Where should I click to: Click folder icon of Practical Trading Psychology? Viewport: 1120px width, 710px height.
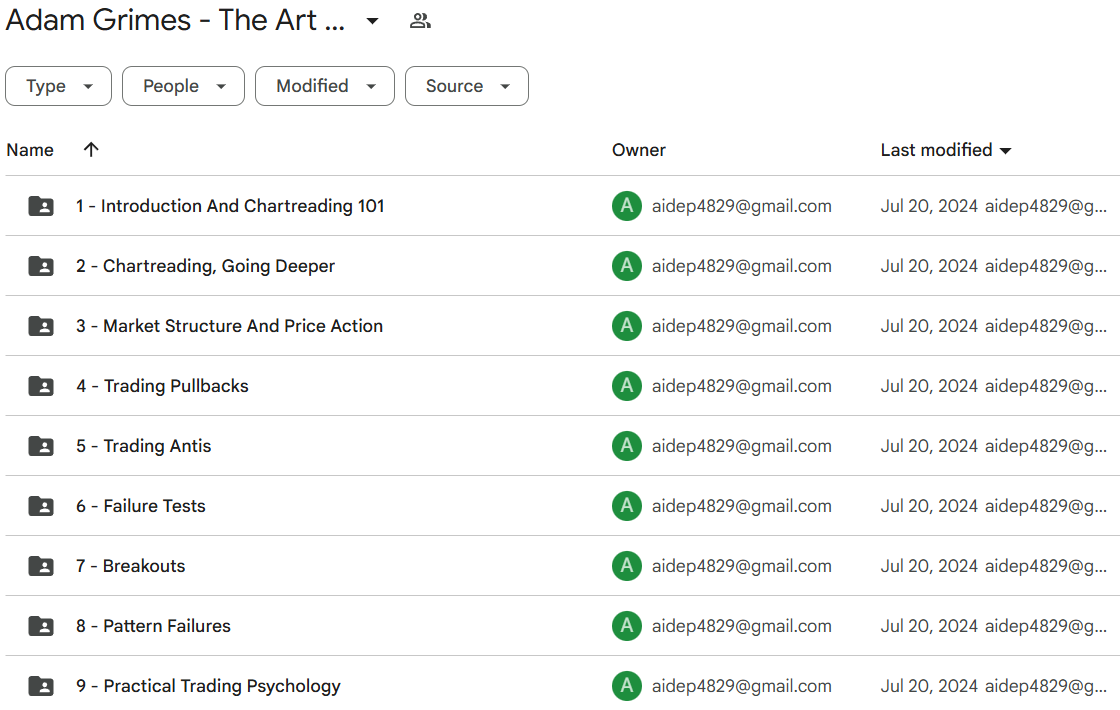coord(41,686)
